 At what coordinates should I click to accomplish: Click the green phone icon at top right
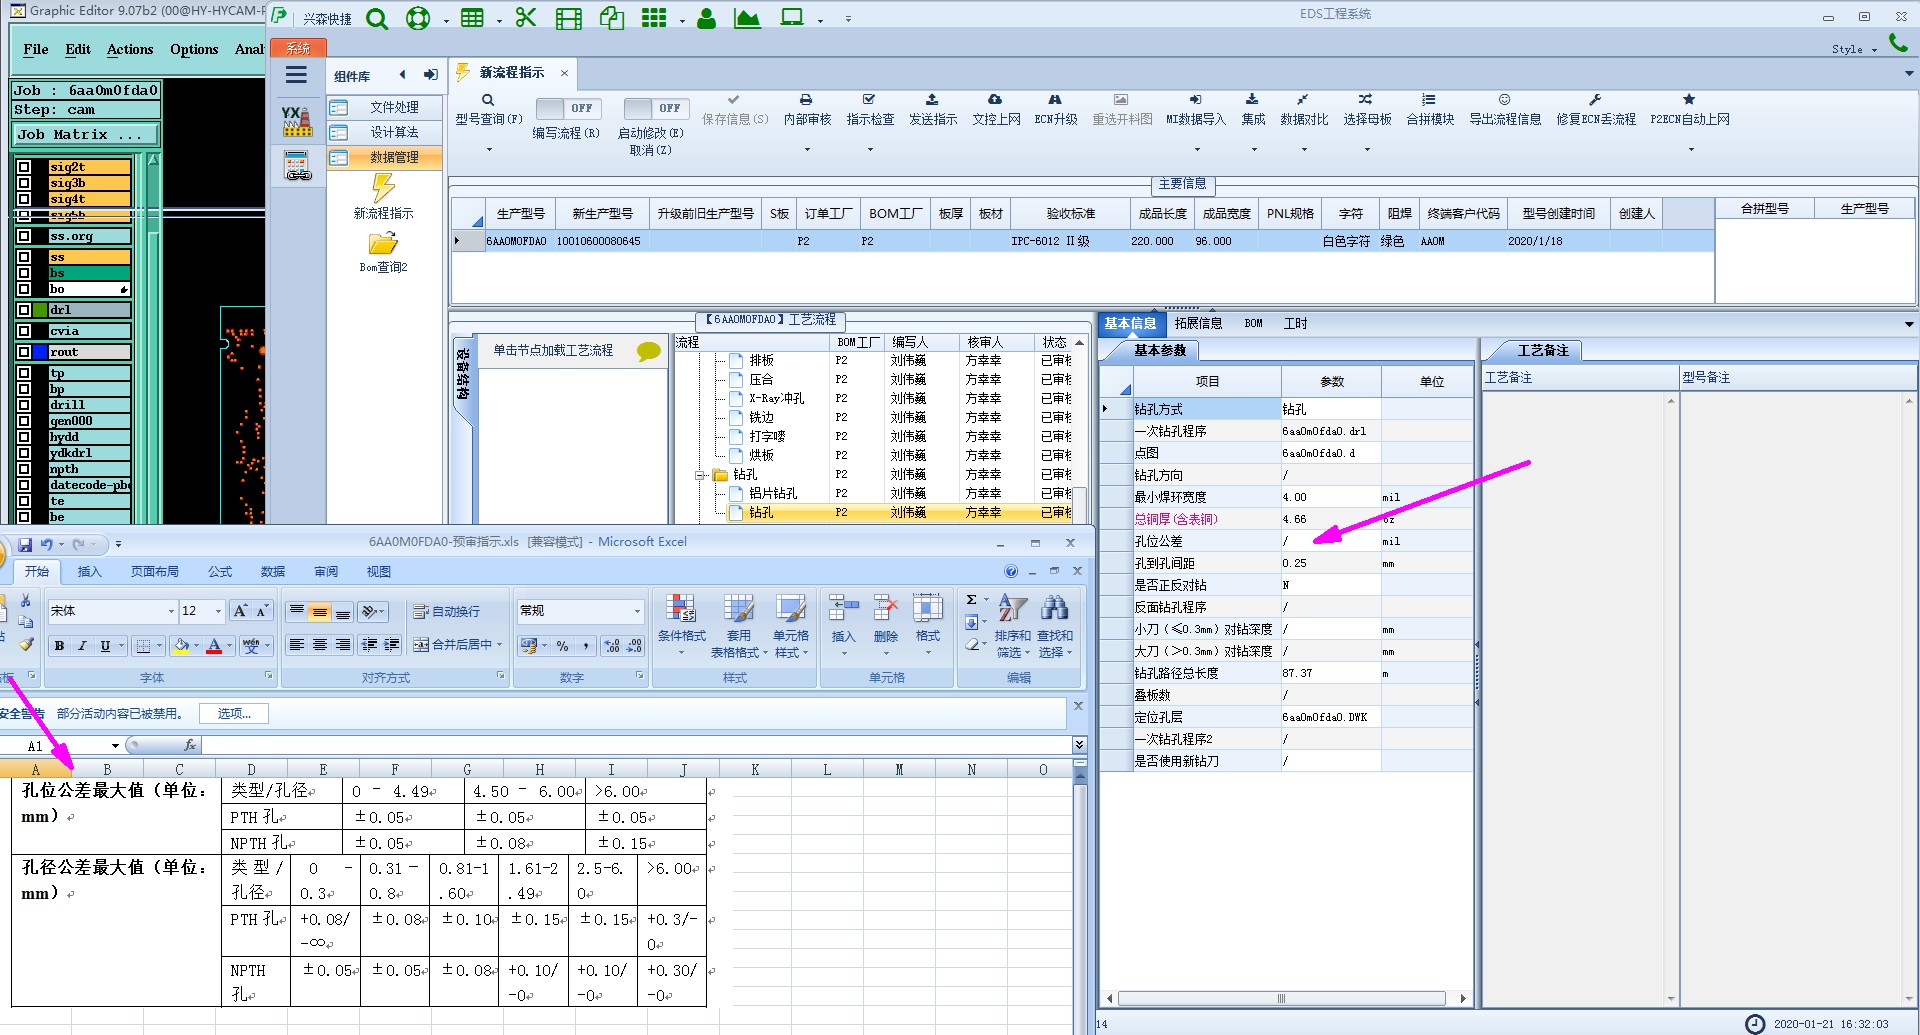click(1898, 42)
